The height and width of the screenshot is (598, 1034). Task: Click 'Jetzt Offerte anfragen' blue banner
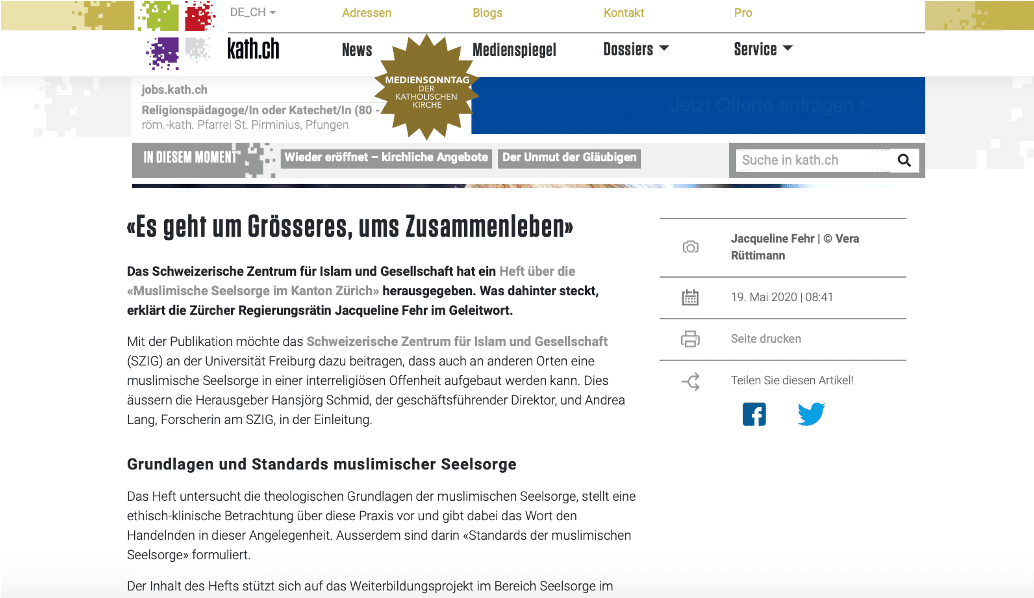pos(699,105)
